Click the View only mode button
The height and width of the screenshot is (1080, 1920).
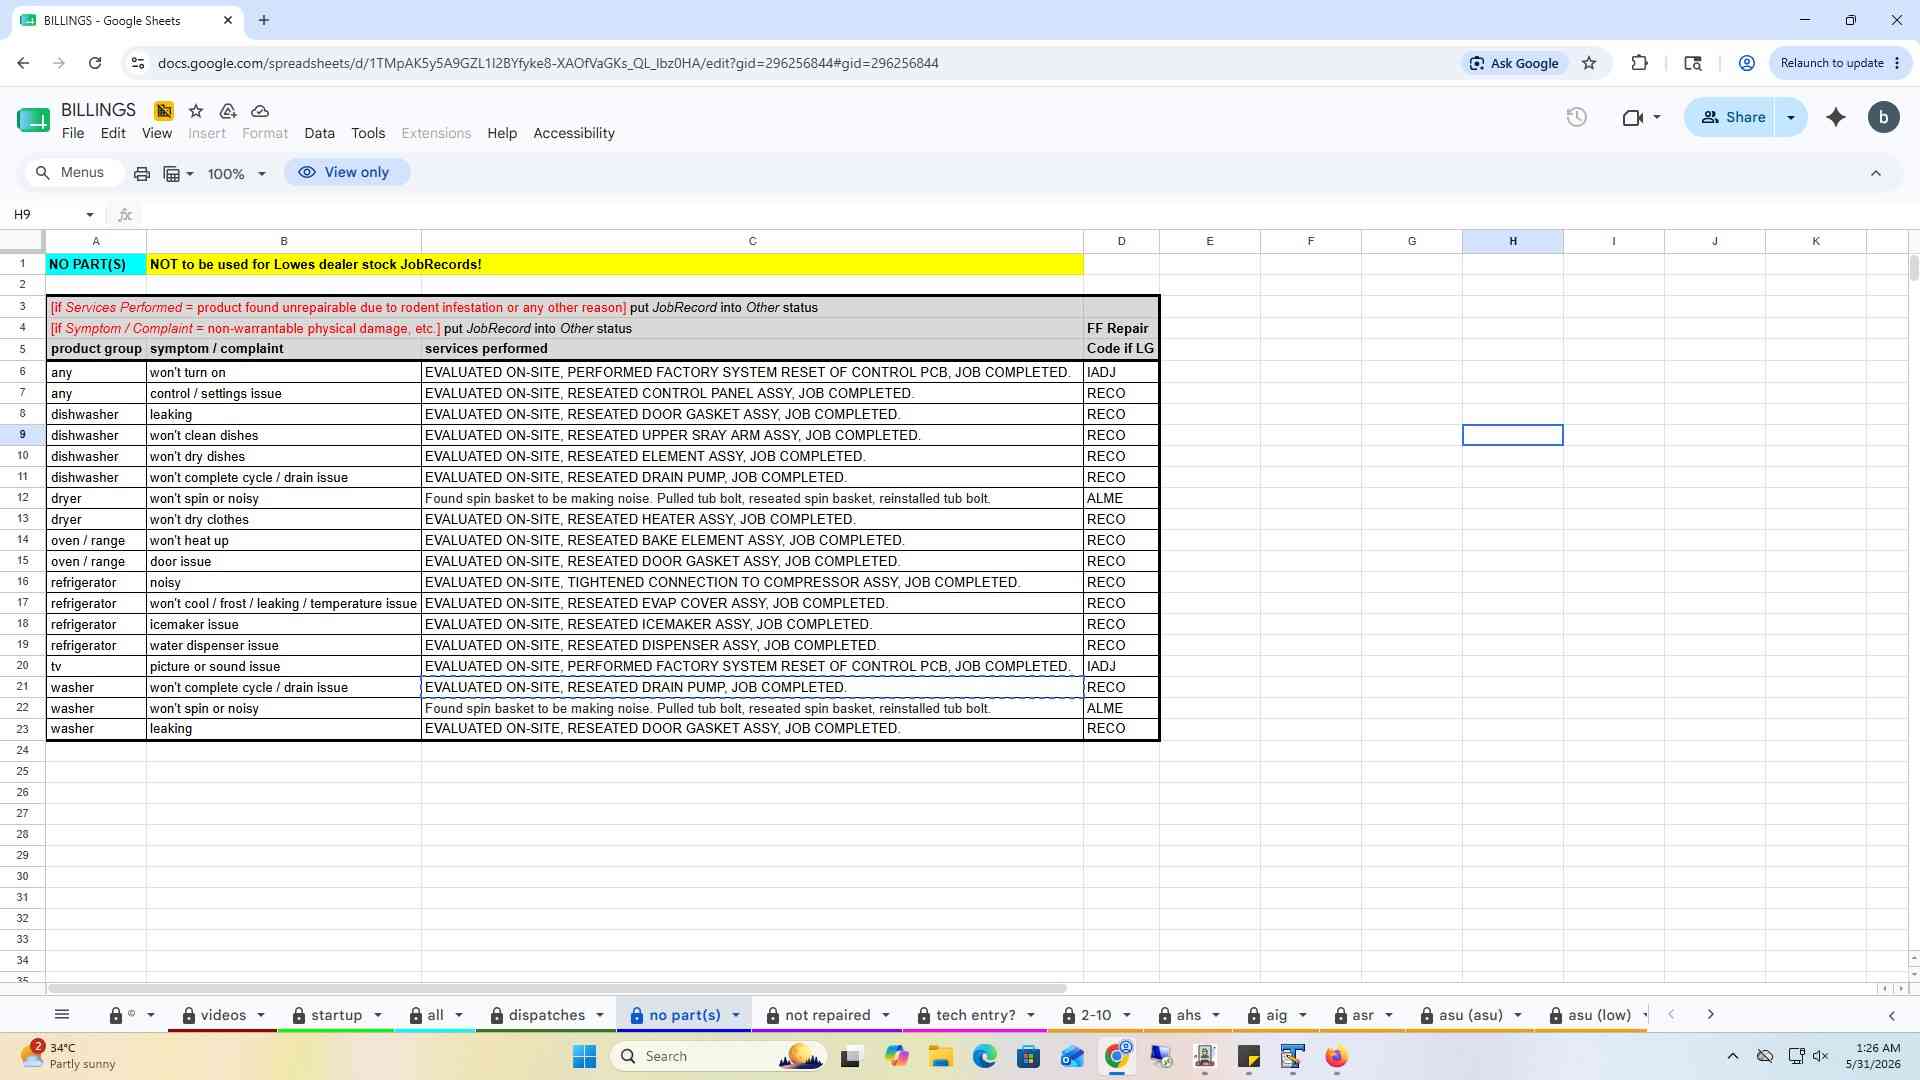[346, 173]
